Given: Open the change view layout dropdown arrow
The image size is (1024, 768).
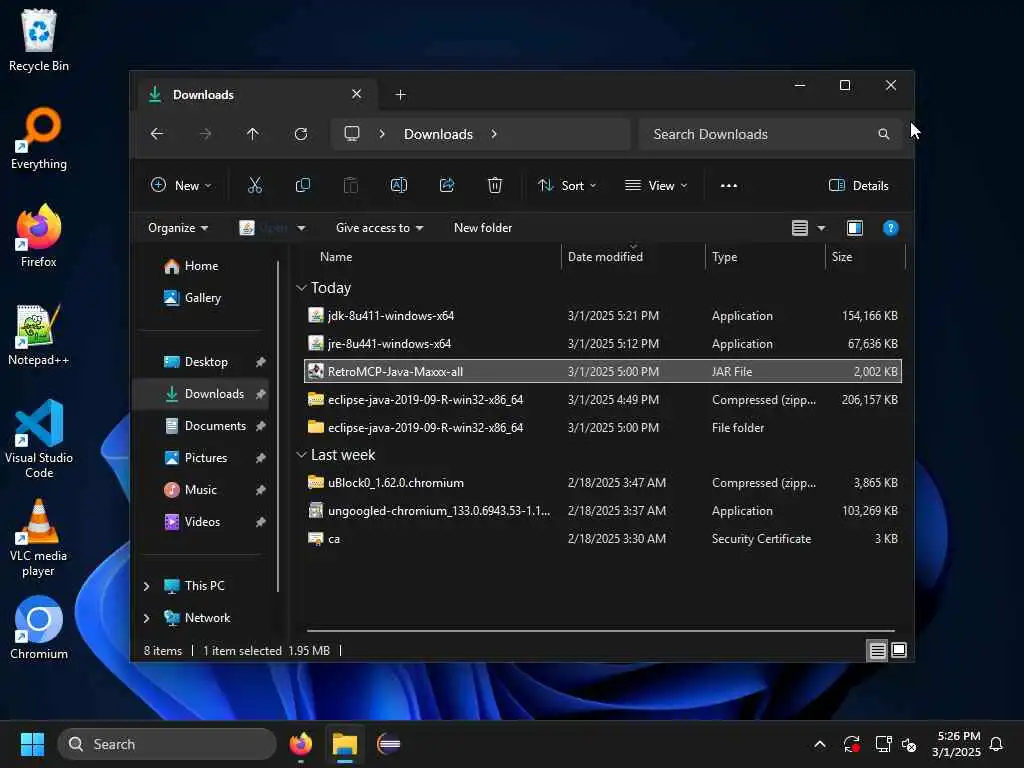Looking at the screenshot, I should click(822, 228).
